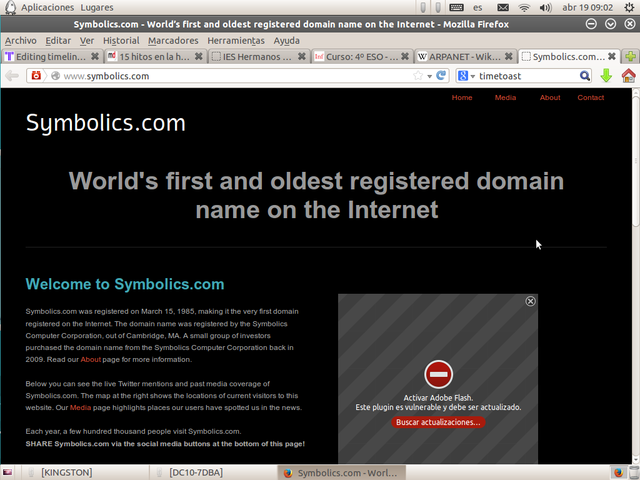Reload the page with the refresh icon

click(x=441, y=76)
